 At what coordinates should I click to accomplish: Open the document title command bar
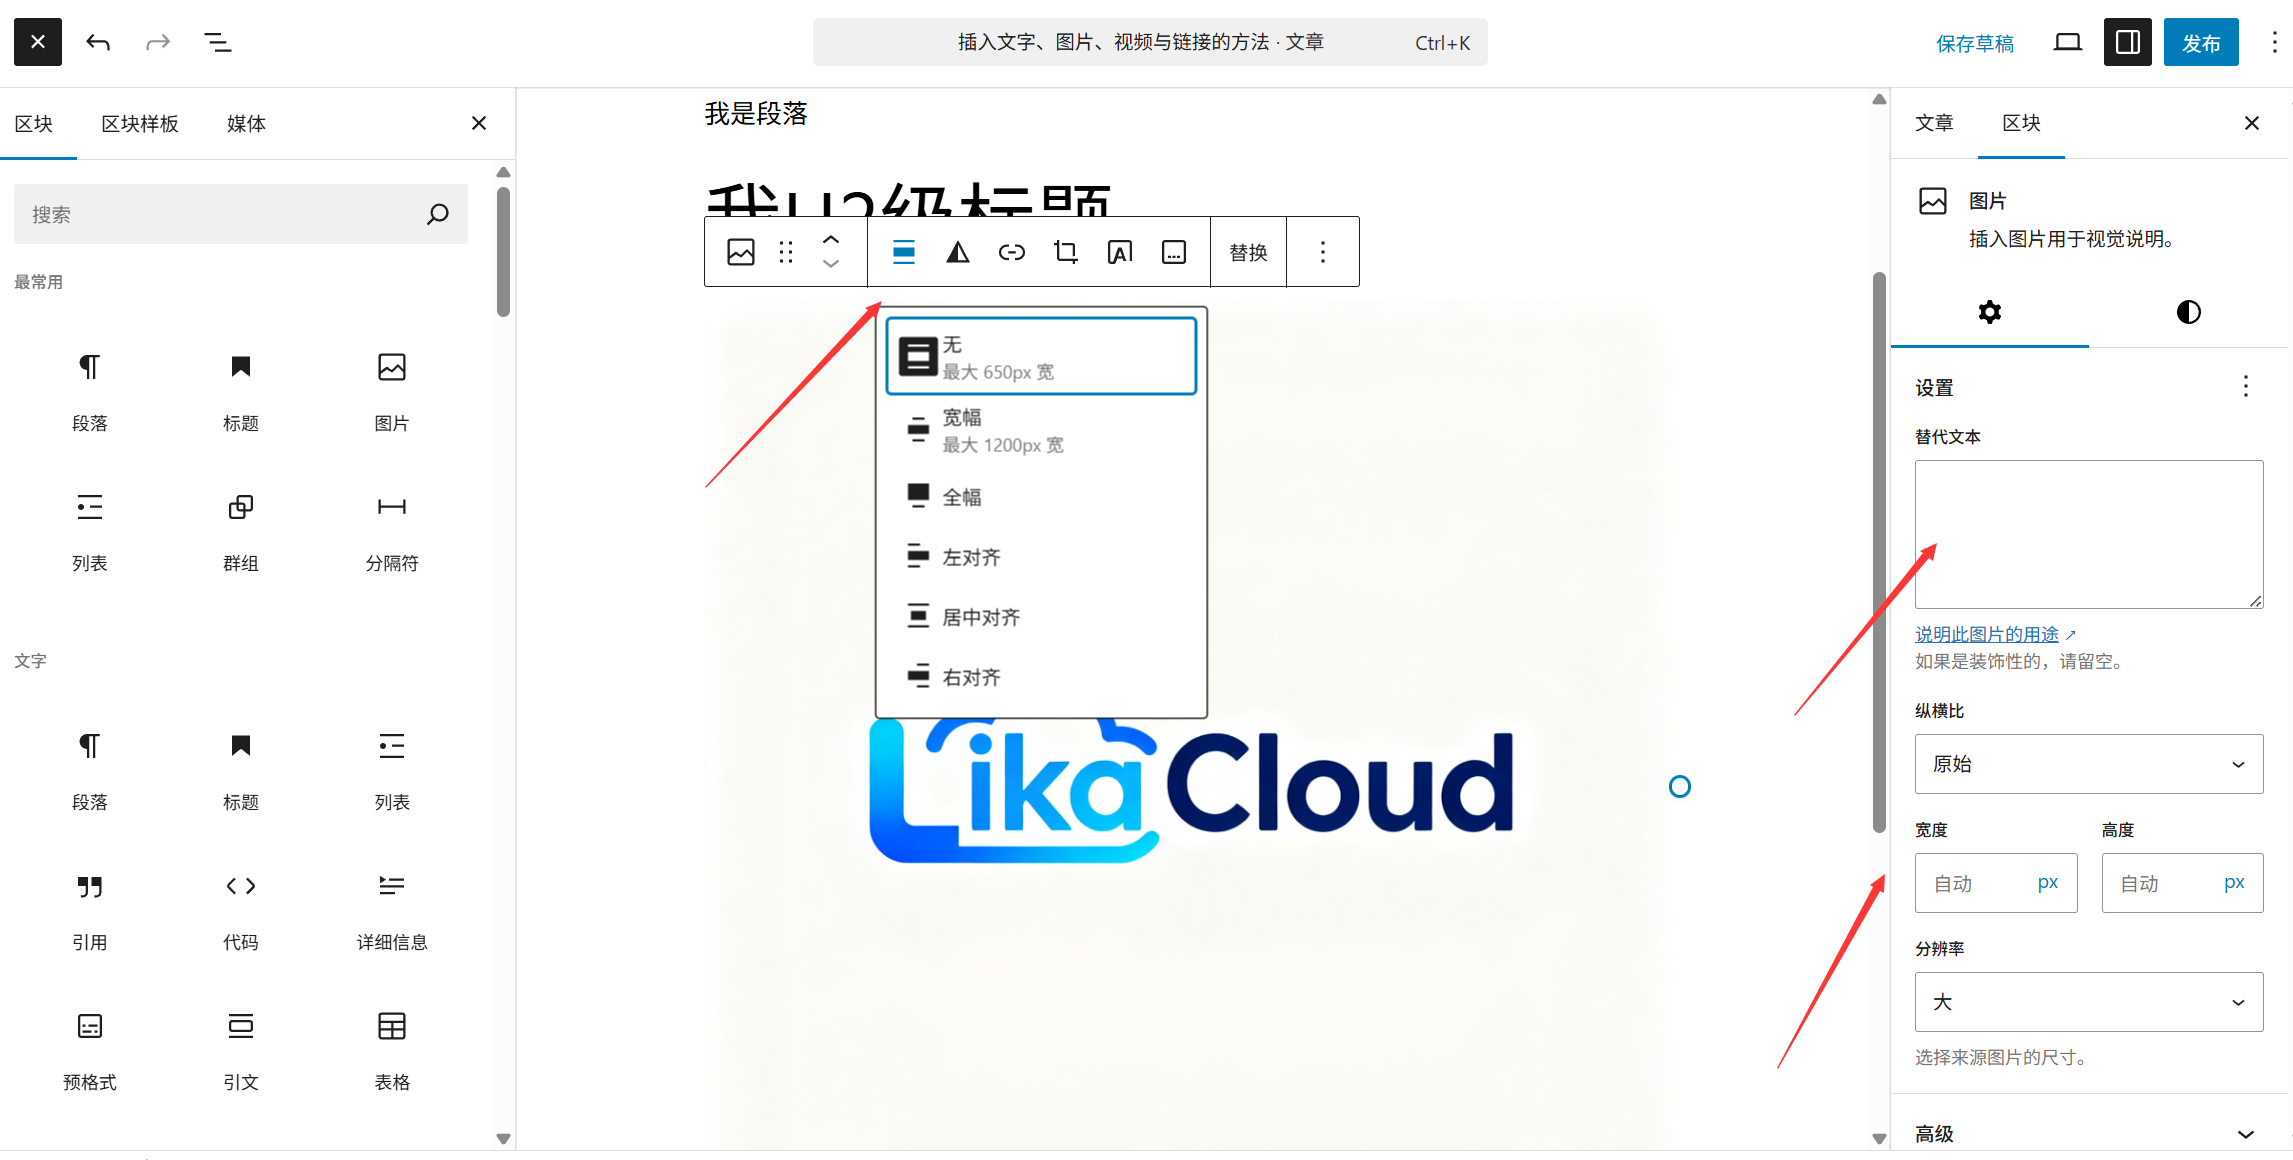pyautogui.click(x=1150, y=42)
